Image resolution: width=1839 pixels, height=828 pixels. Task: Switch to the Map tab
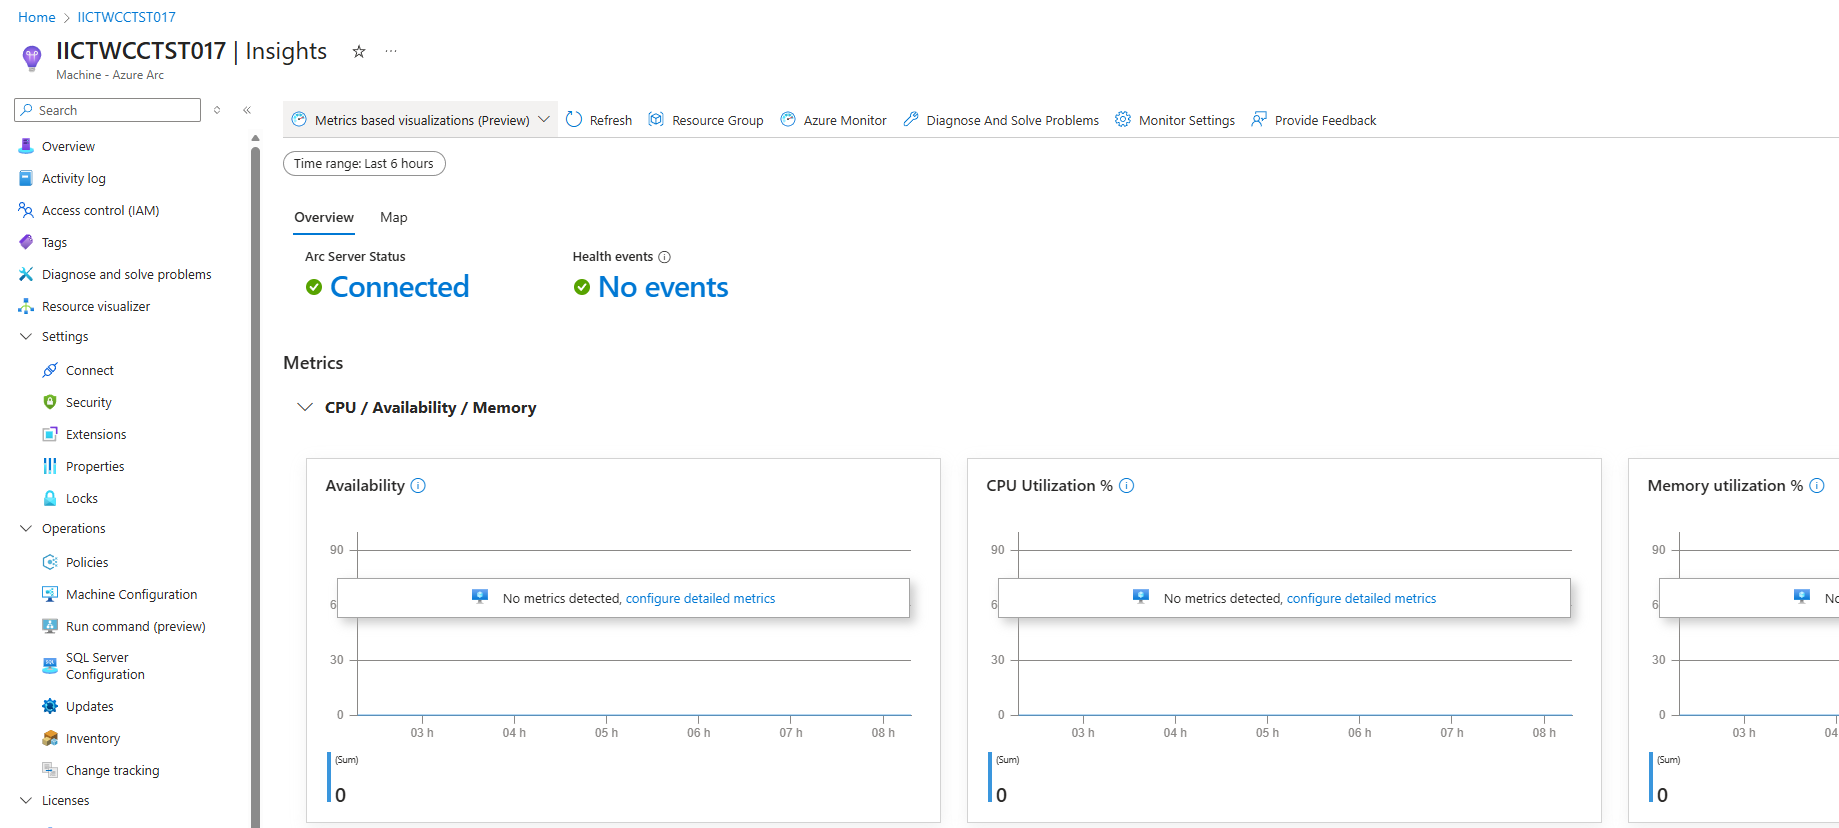click(394, 218)
